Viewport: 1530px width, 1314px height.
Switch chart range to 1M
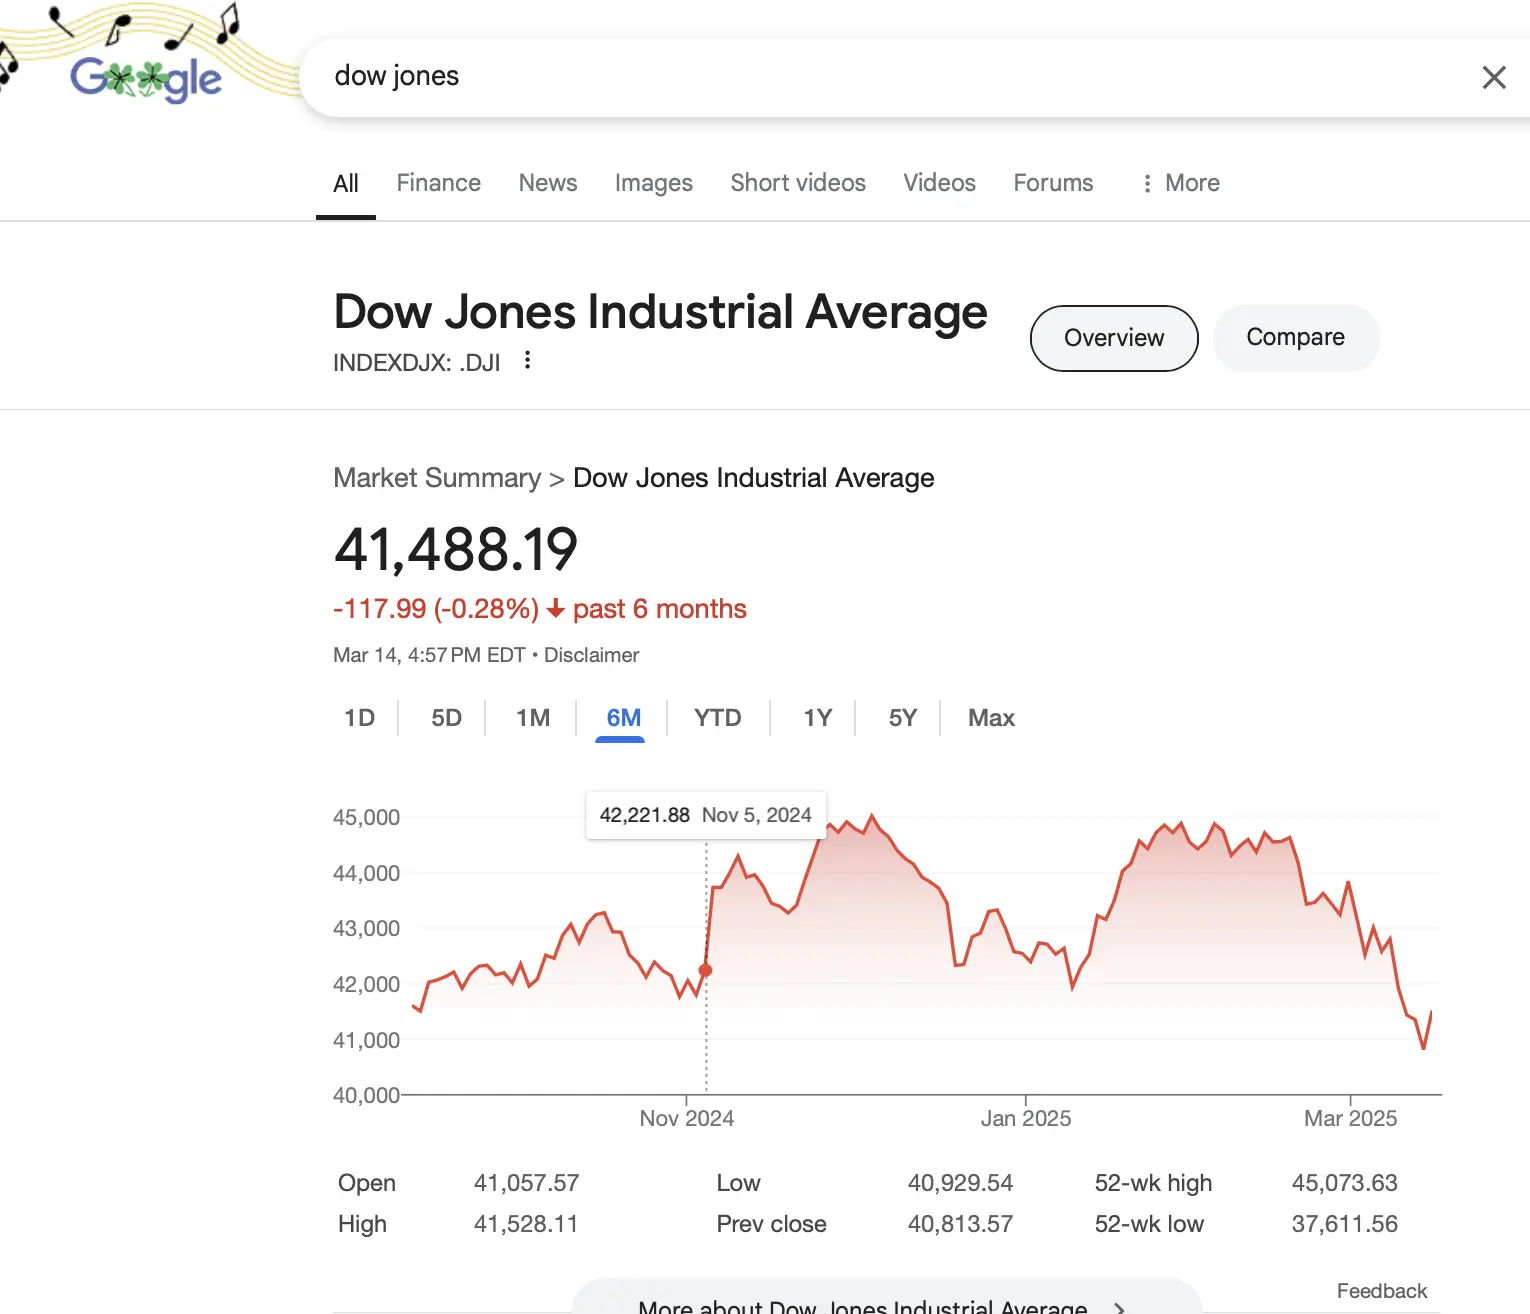click(533, 718)
